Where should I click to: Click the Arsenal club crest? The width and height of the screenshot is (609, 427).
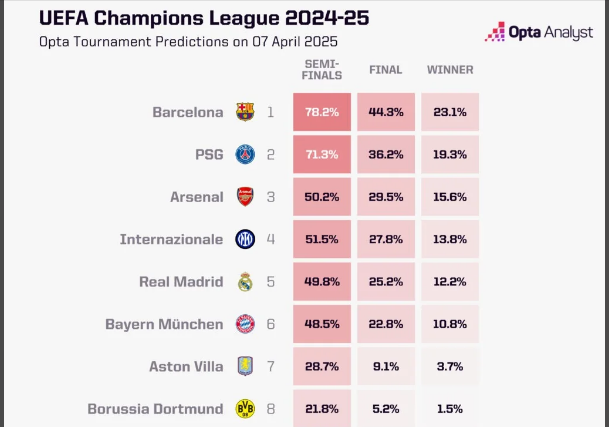(x=245, y=197)
